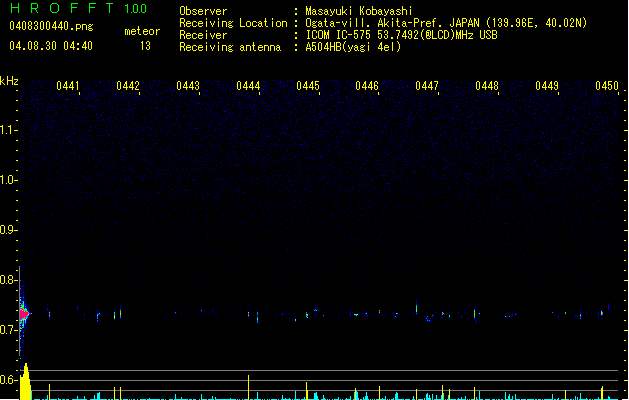Click the yellow spike below 0445
Viewport: 629px width, 400px height.
tap(306, 391)
